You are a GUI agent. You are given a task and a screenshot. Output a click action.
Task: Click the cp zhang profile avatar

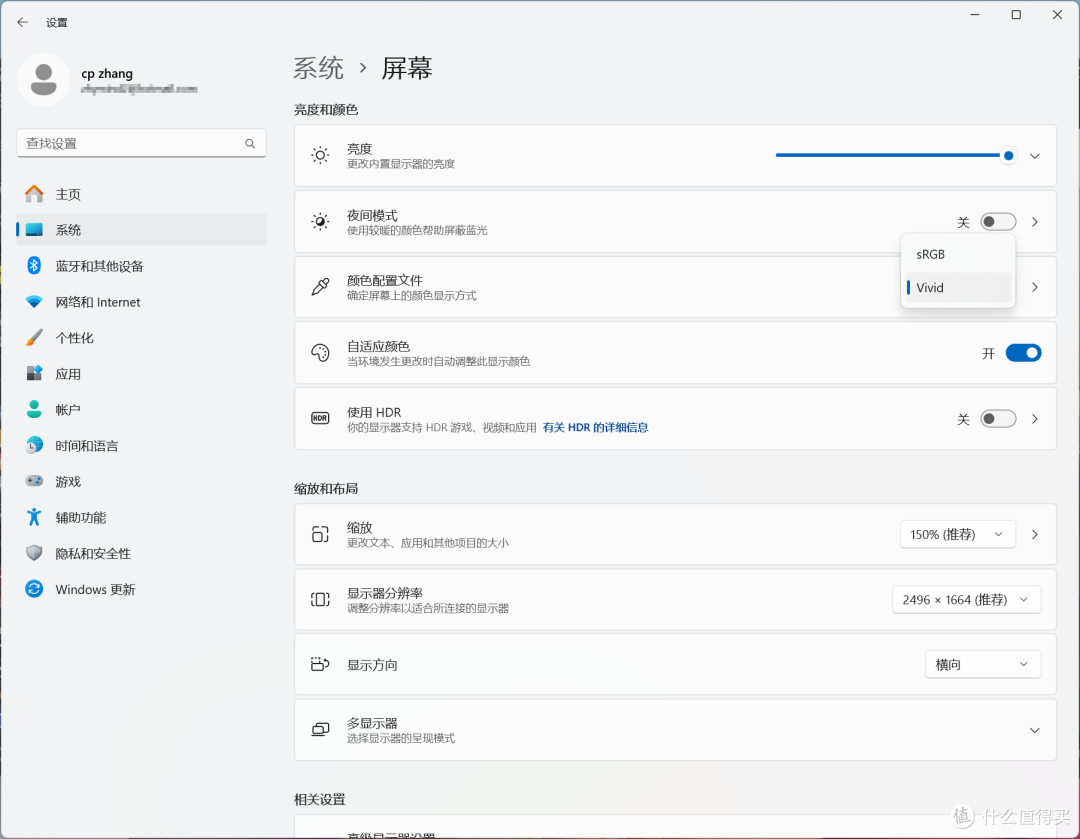tap(43, 80)
